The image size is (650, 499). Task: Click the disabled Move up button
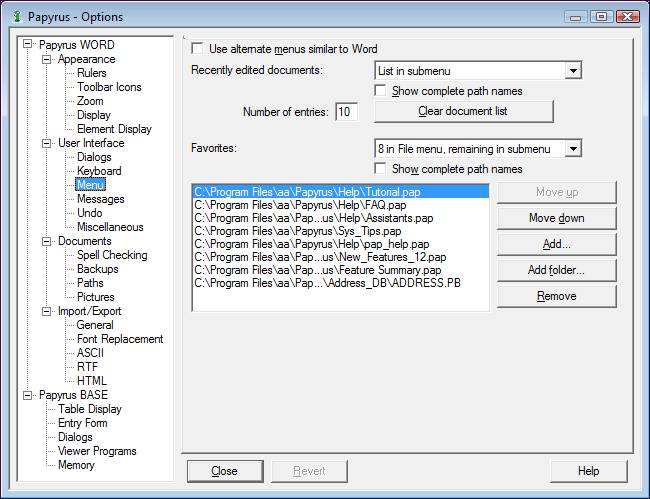pos(557,192)
